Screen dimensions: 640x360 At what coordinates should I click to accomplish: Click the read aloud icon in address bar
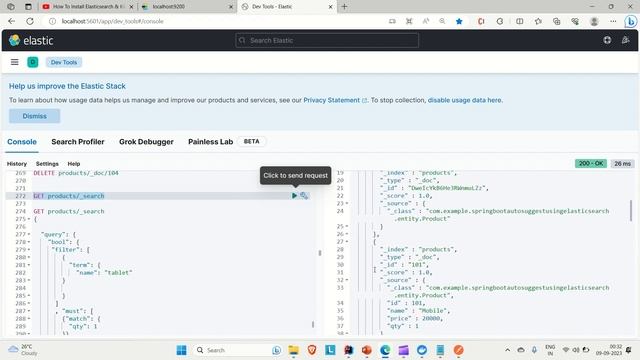click(x=426, y=21)
